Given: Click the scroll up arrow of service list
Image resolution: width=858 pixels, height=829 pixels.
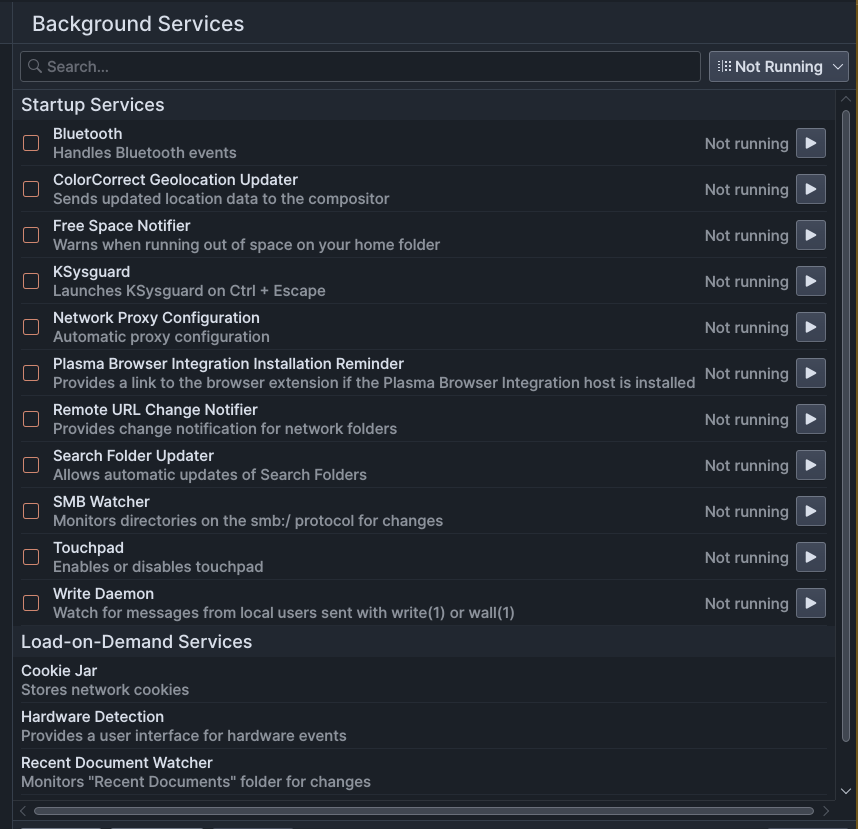Looking at the screenshot, I should tap(845, 99).
